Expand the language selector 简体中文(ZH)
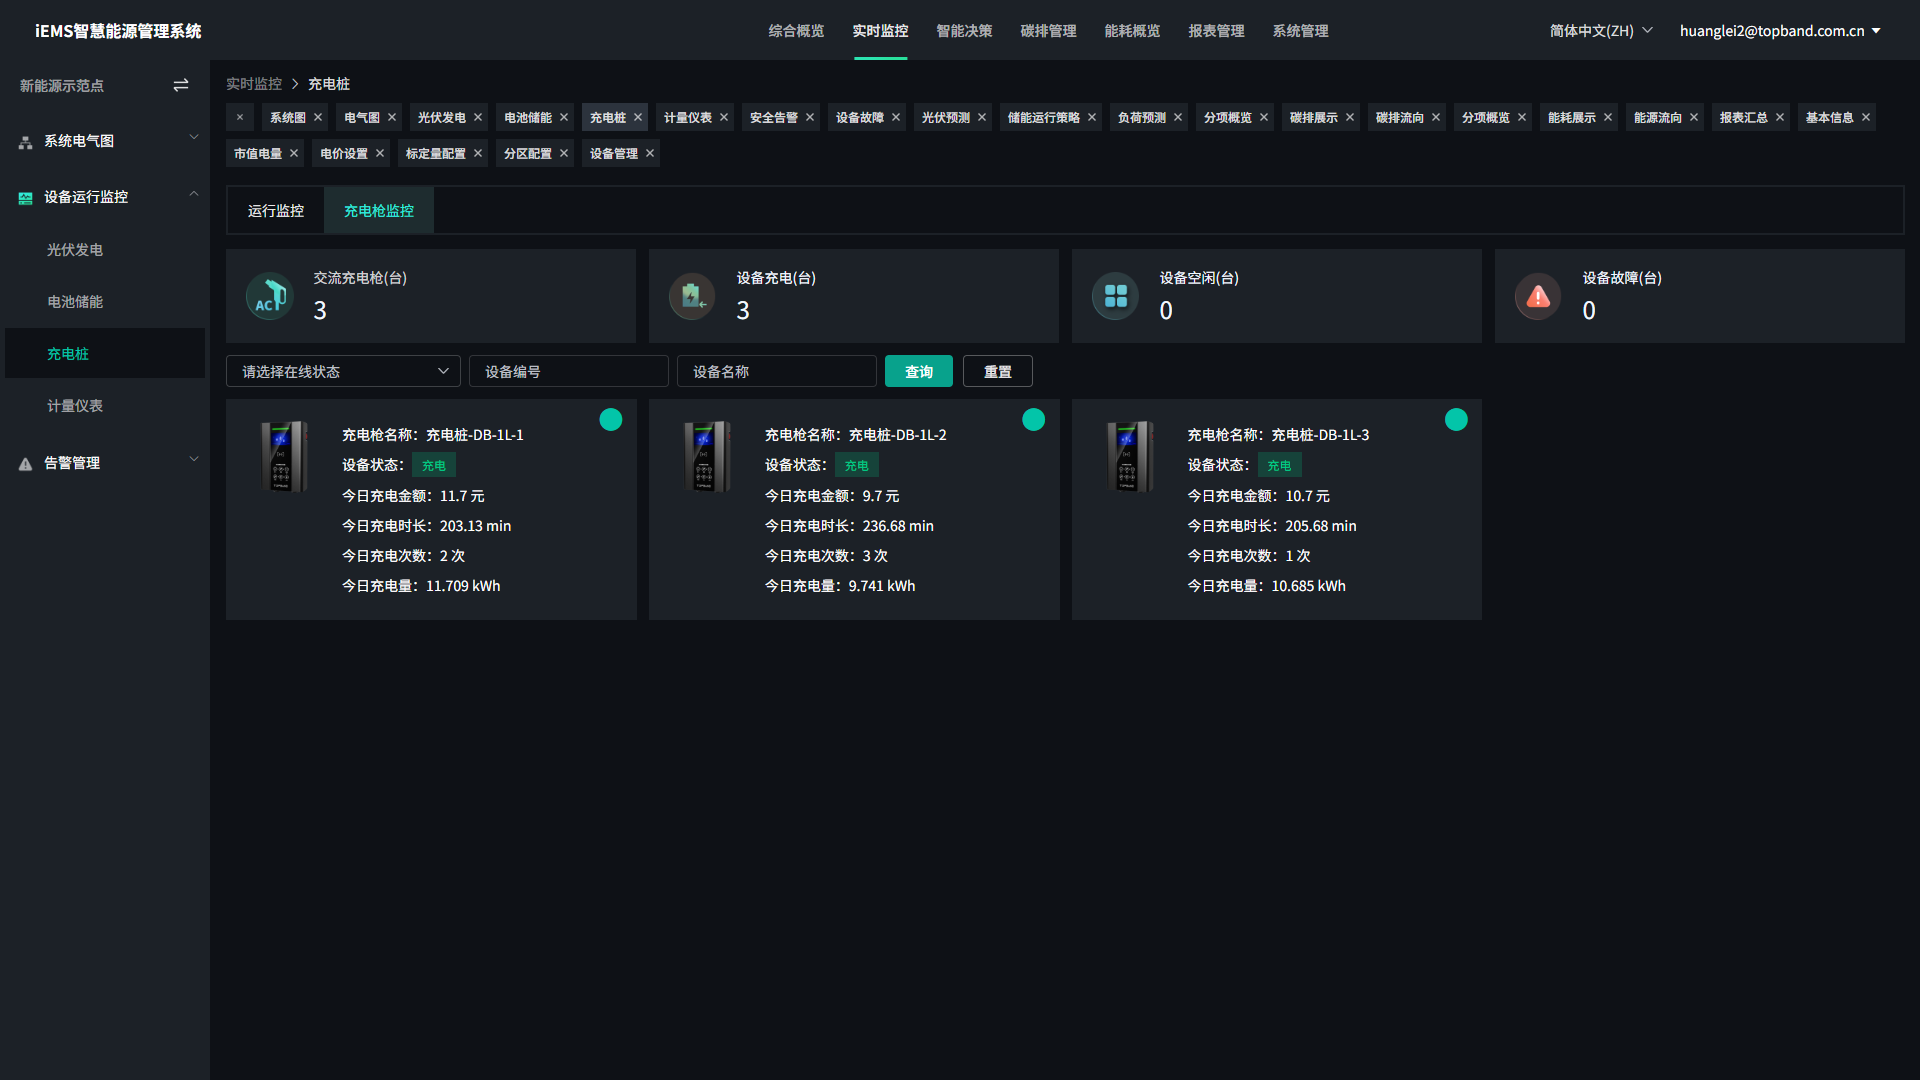 (1600, 31)
